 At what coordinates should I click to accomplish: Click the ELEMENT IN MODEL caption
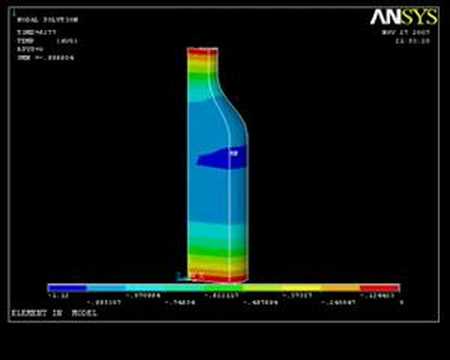(54, 313)
